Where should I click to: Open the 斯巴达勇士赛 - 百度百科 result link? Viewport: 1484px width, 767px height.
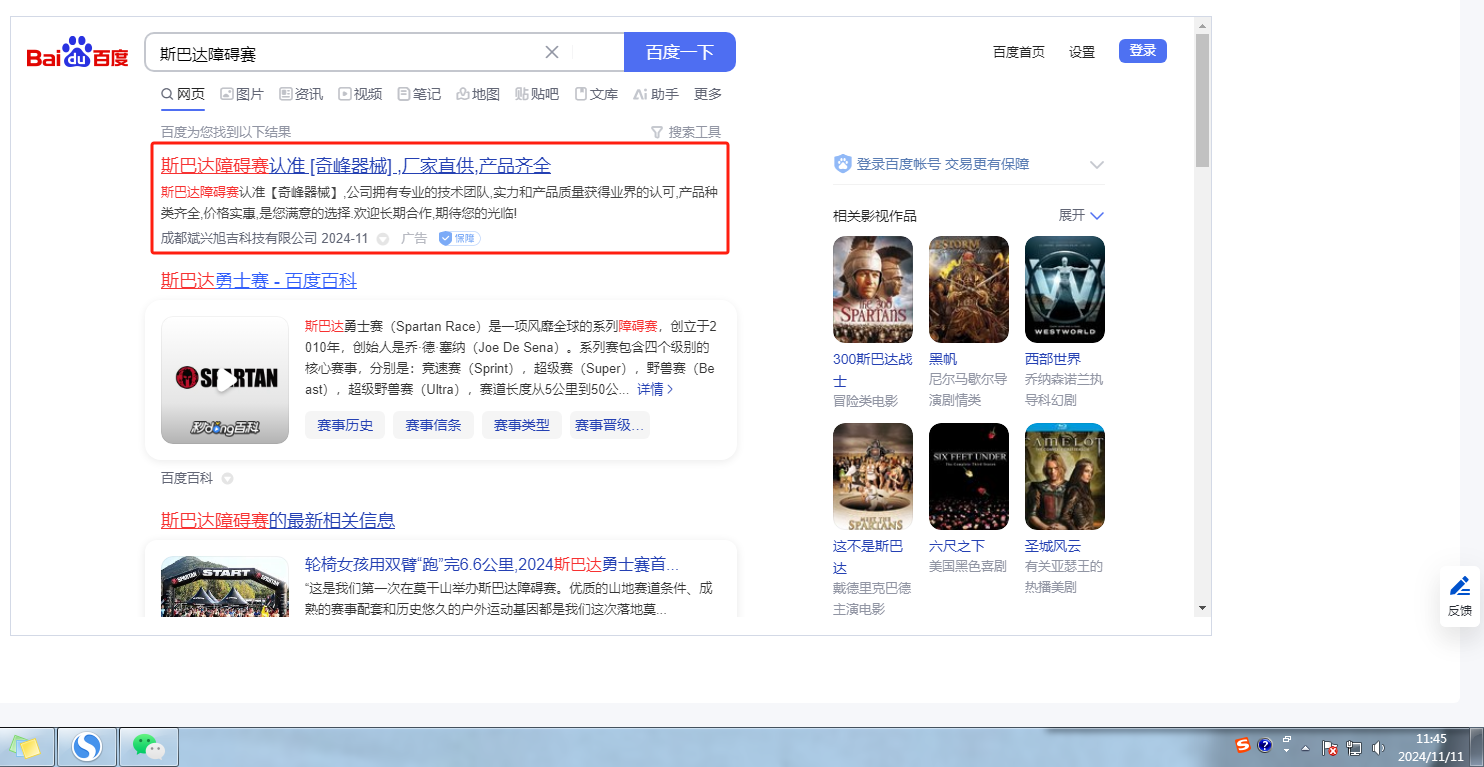point(258,281)
